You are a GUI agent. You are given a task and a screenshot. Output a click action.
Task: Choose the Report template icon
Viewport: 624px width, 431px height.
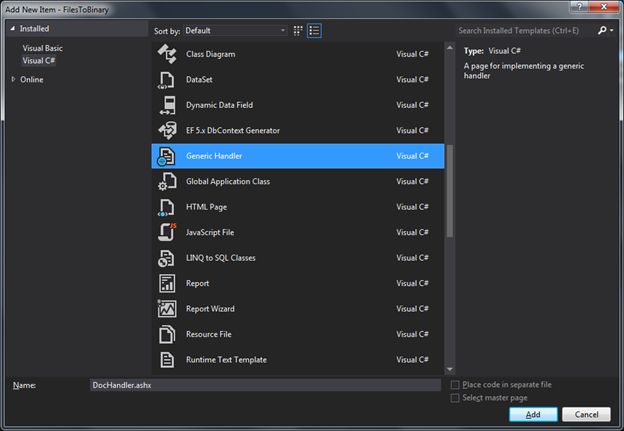tap(167, 283)
